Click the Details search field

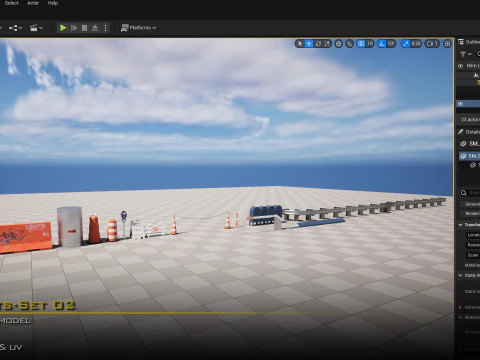click(470, 193)
